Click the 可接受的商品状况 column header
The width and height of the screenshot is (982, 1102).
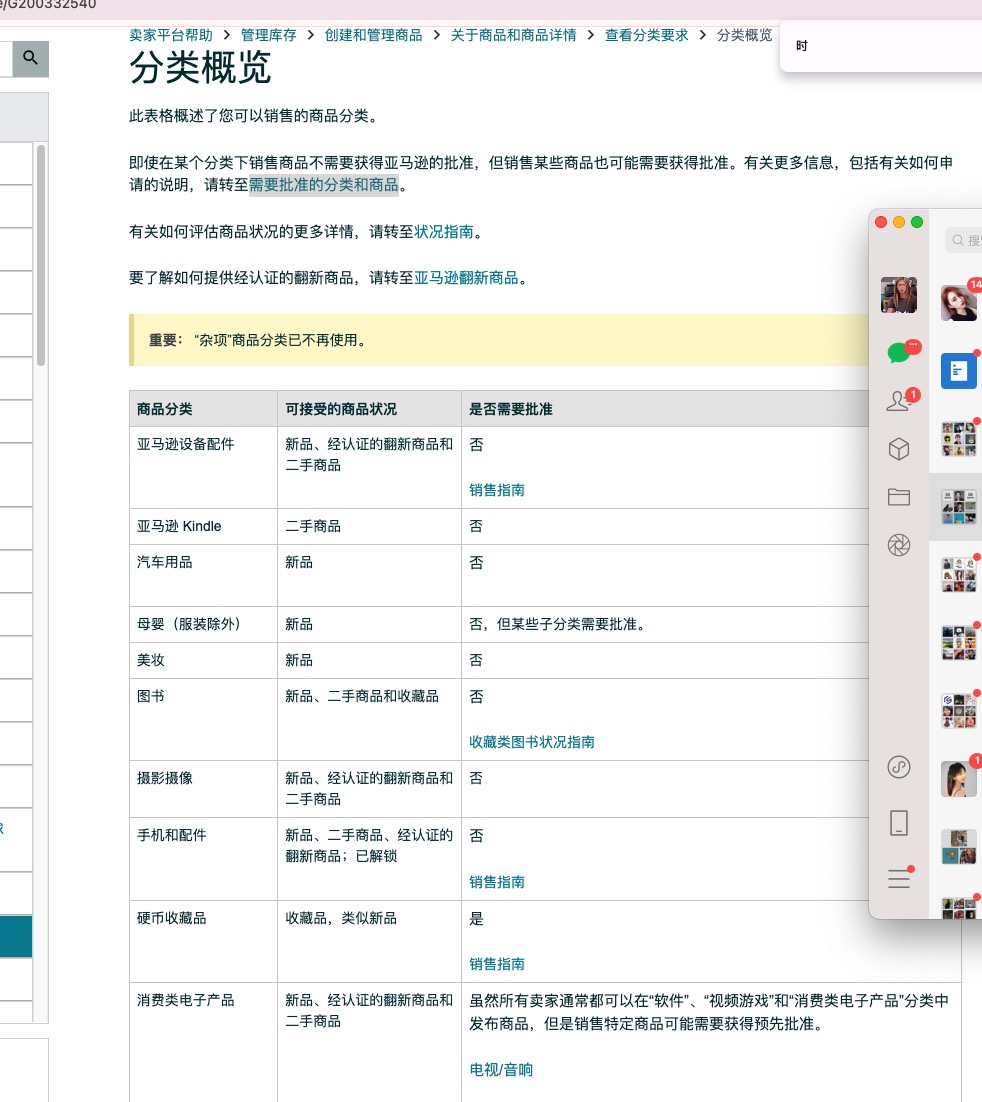tap(369, 409)
